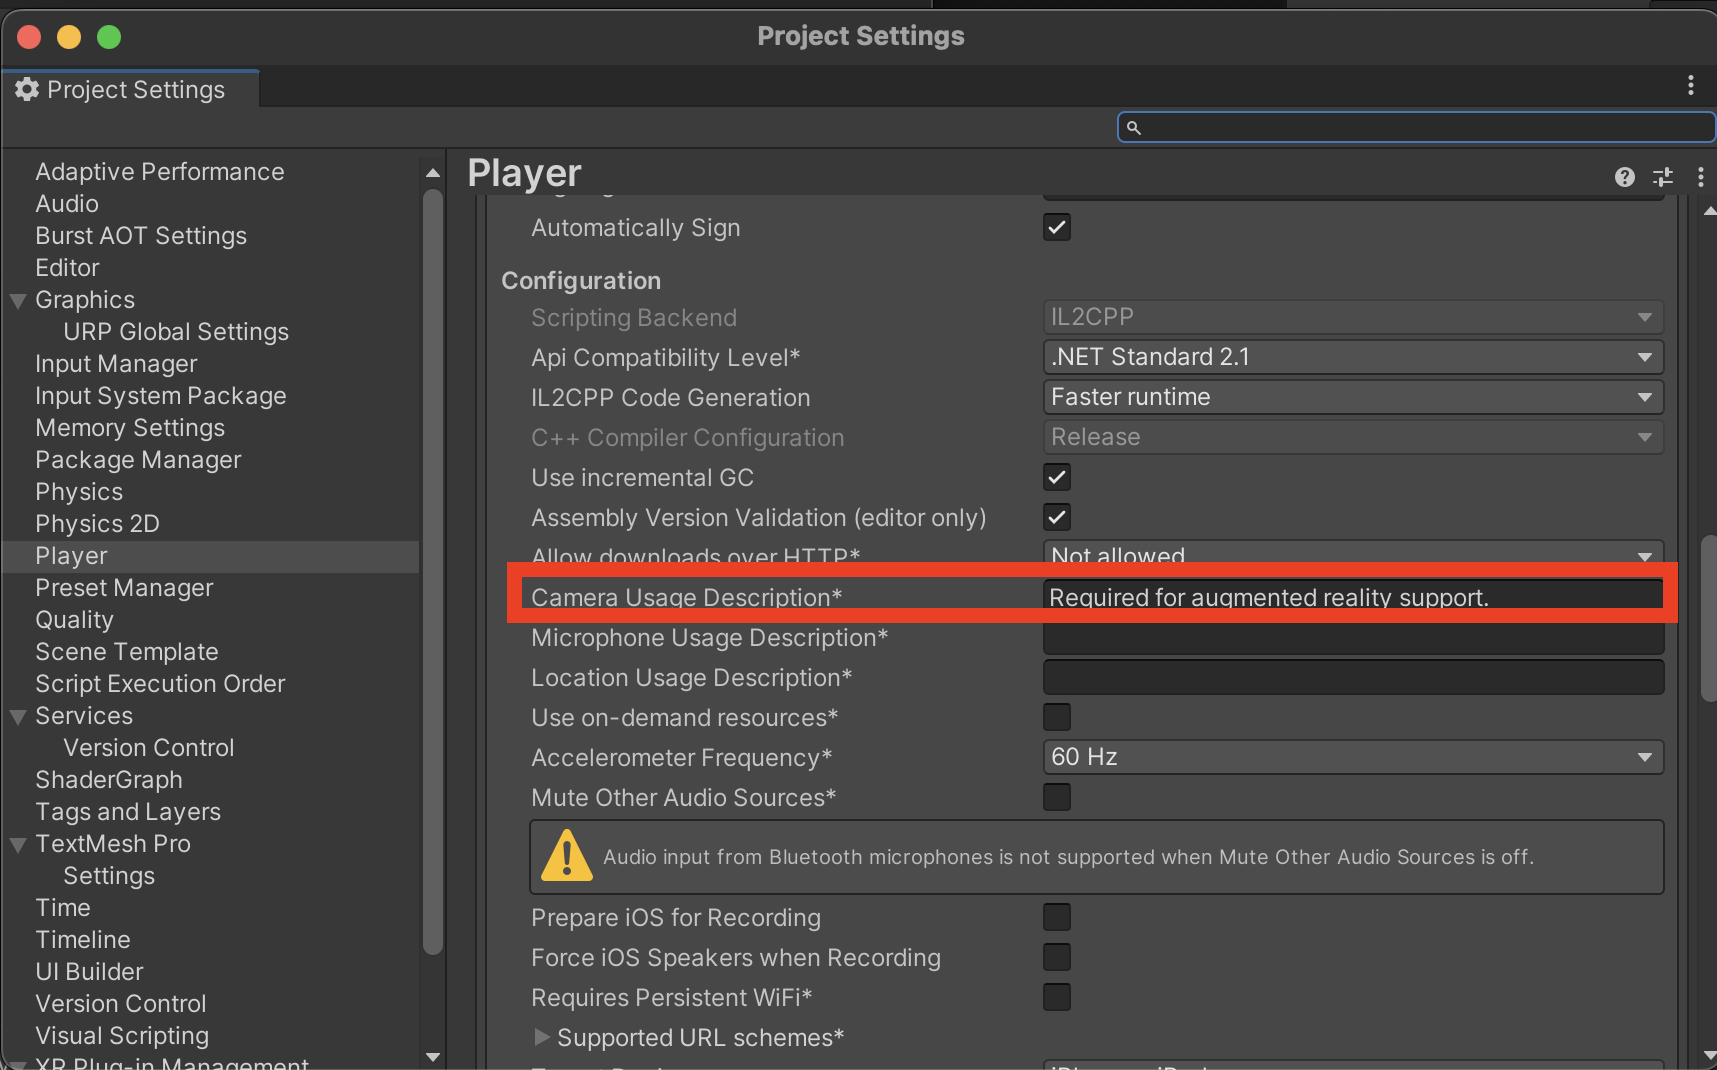Disable Use incremental GC

click(x=1057, y=477)
